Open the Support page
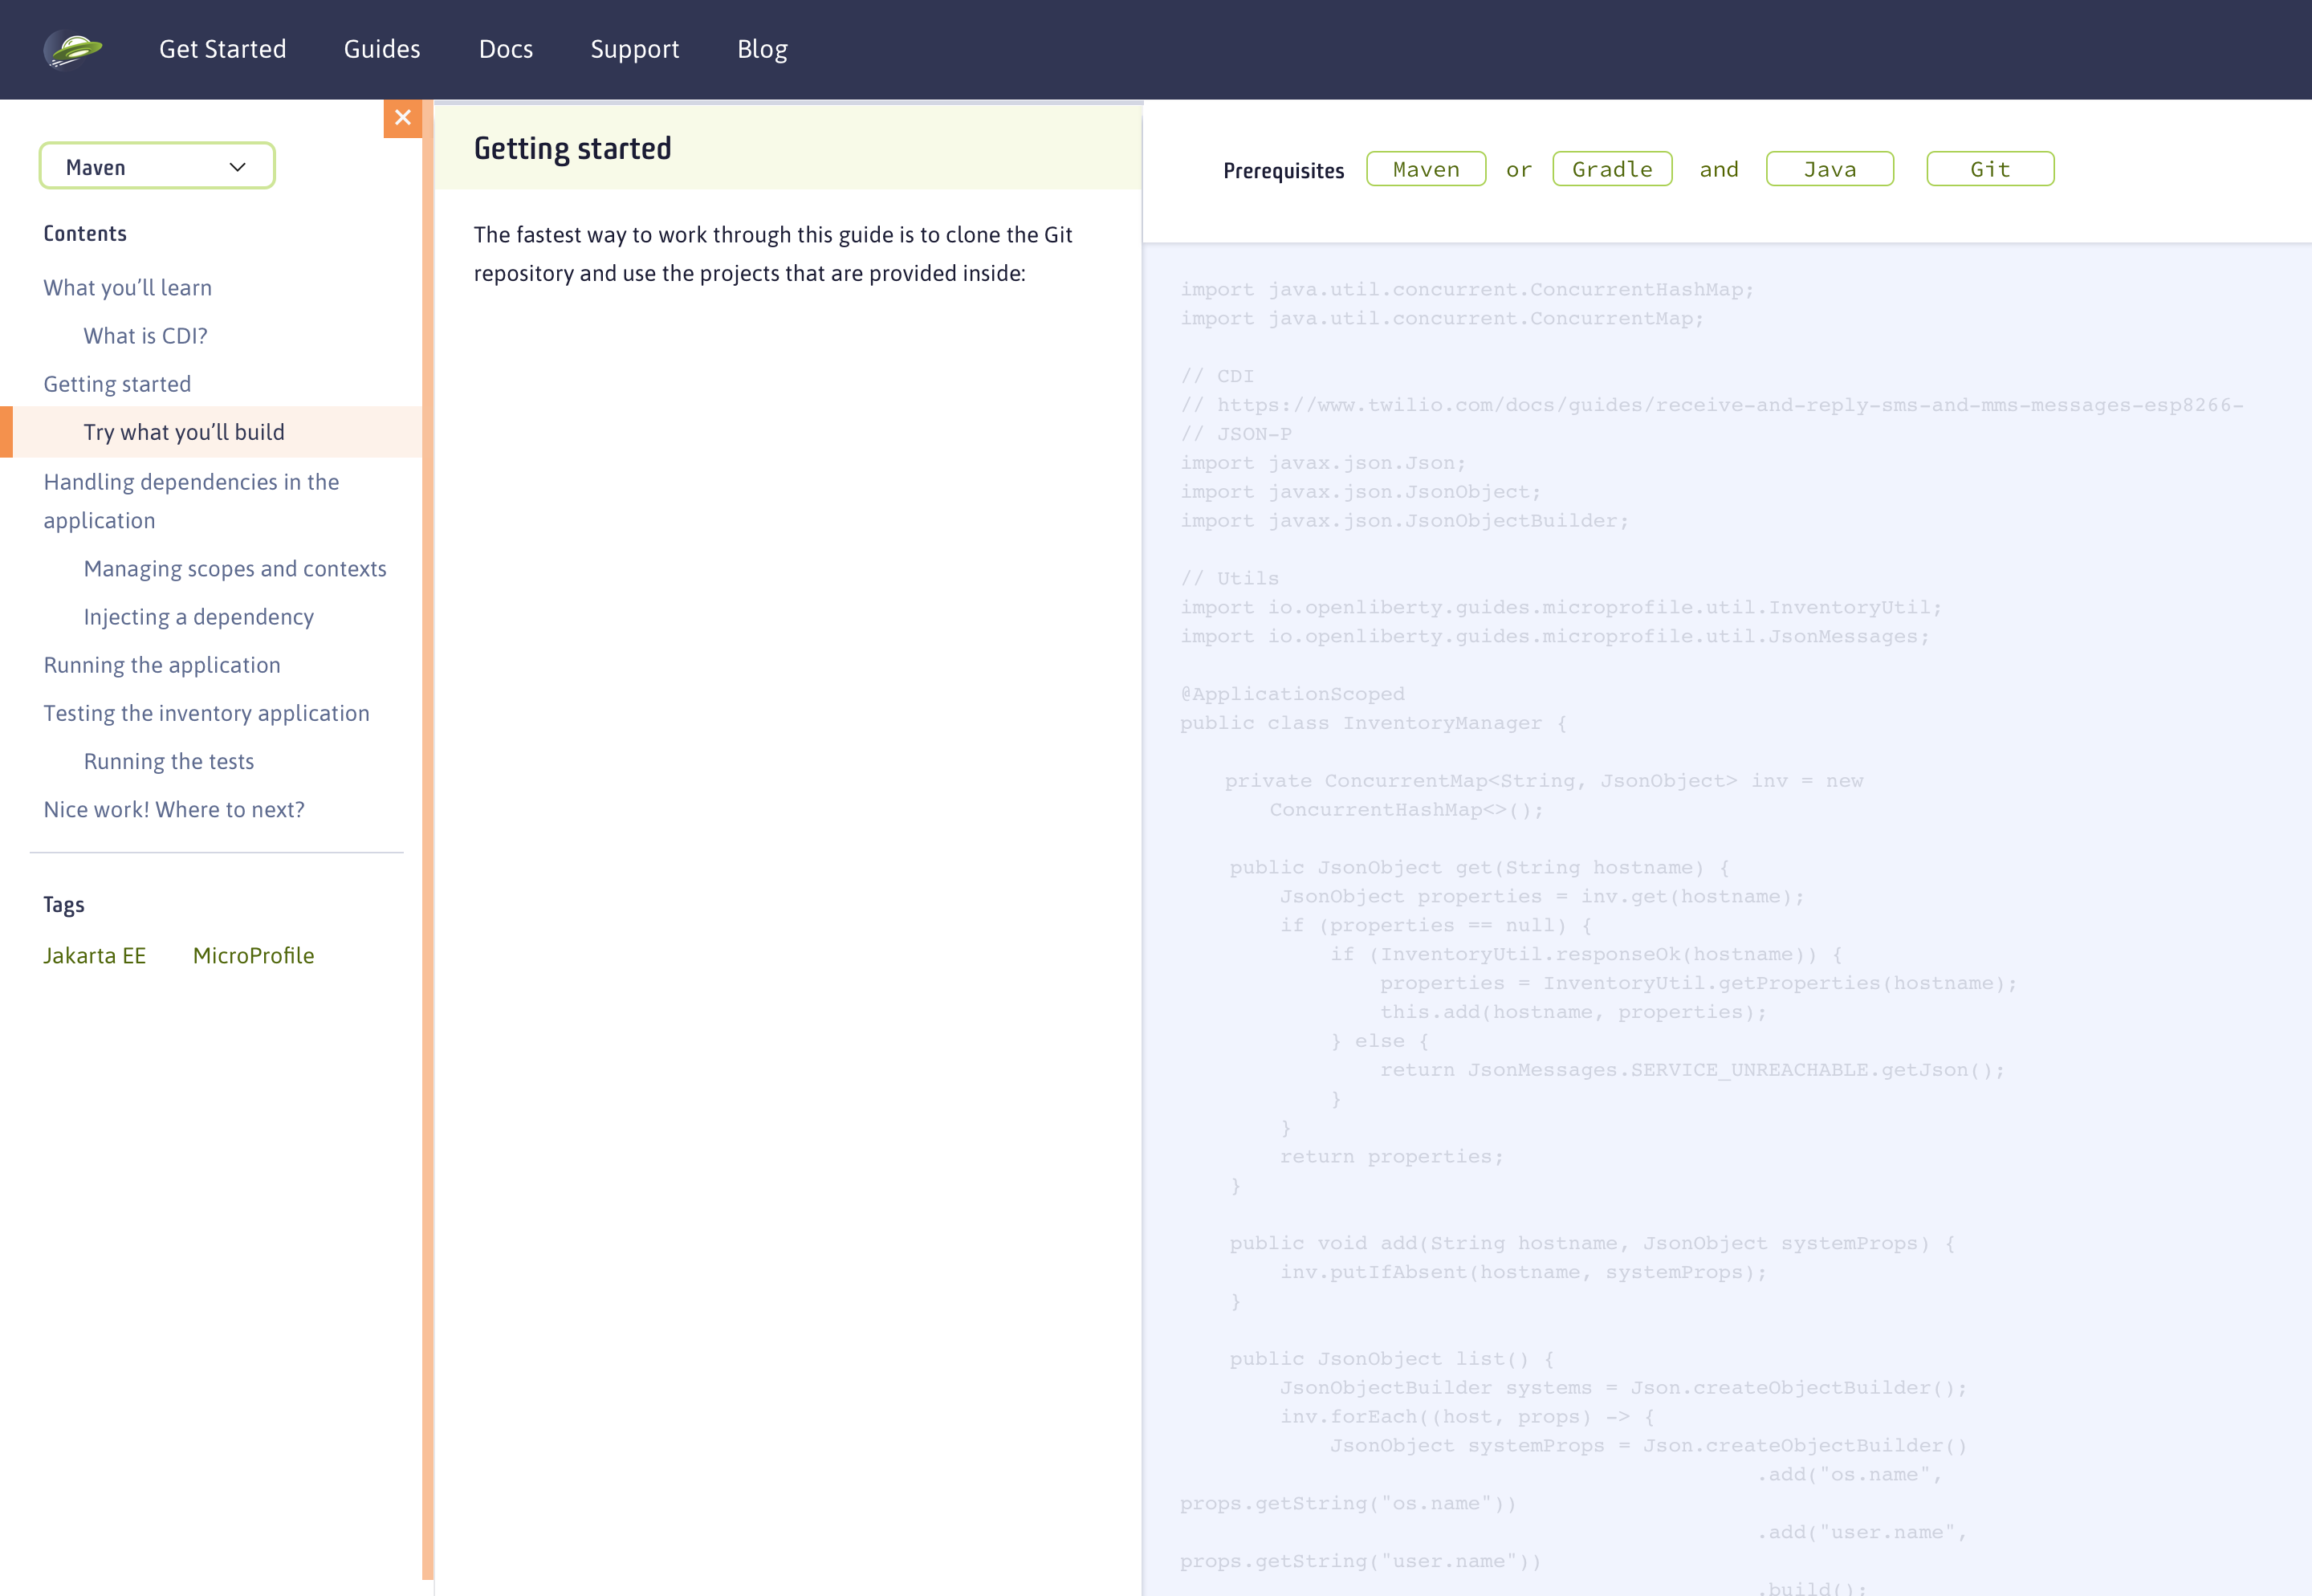 pyautogui.click(x=635, y=49)
